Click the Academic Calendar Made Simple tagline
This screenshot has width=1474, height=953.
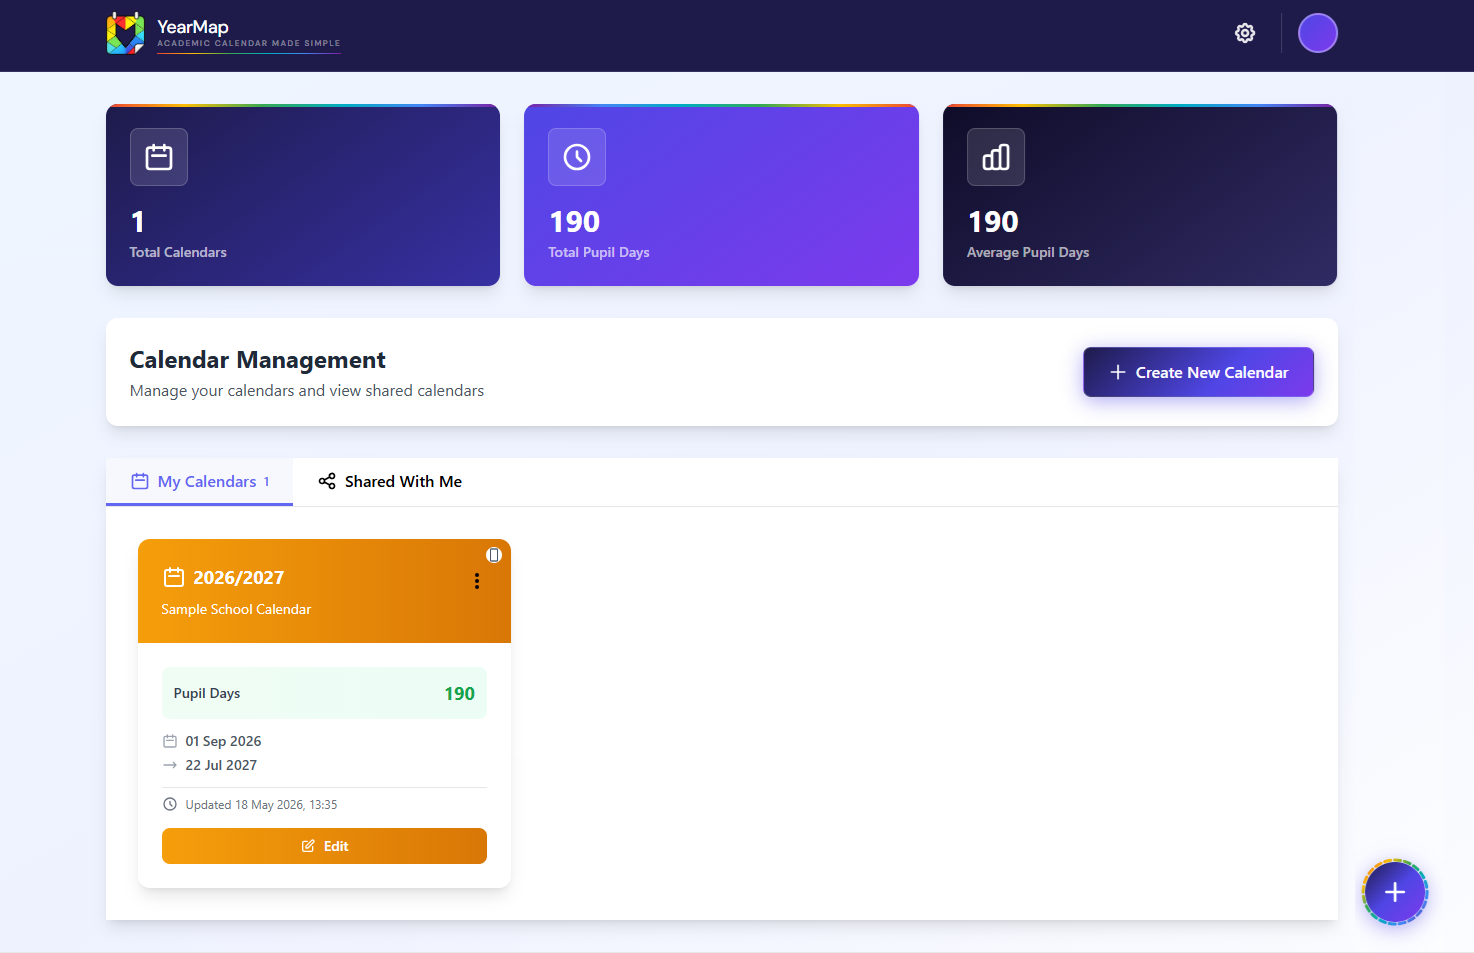(249, 43)
